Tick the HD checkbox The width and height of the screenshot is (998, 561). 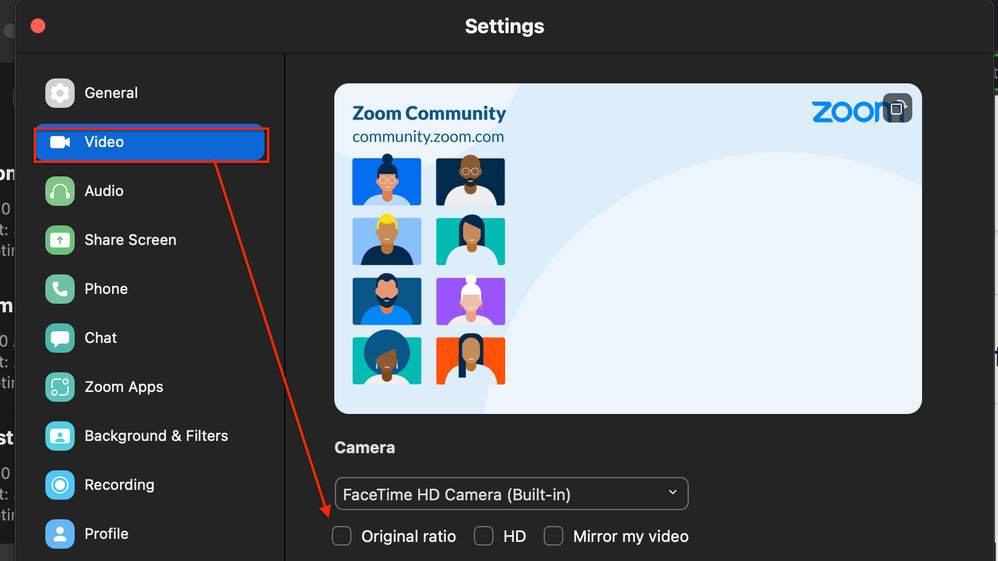[484, 536]
